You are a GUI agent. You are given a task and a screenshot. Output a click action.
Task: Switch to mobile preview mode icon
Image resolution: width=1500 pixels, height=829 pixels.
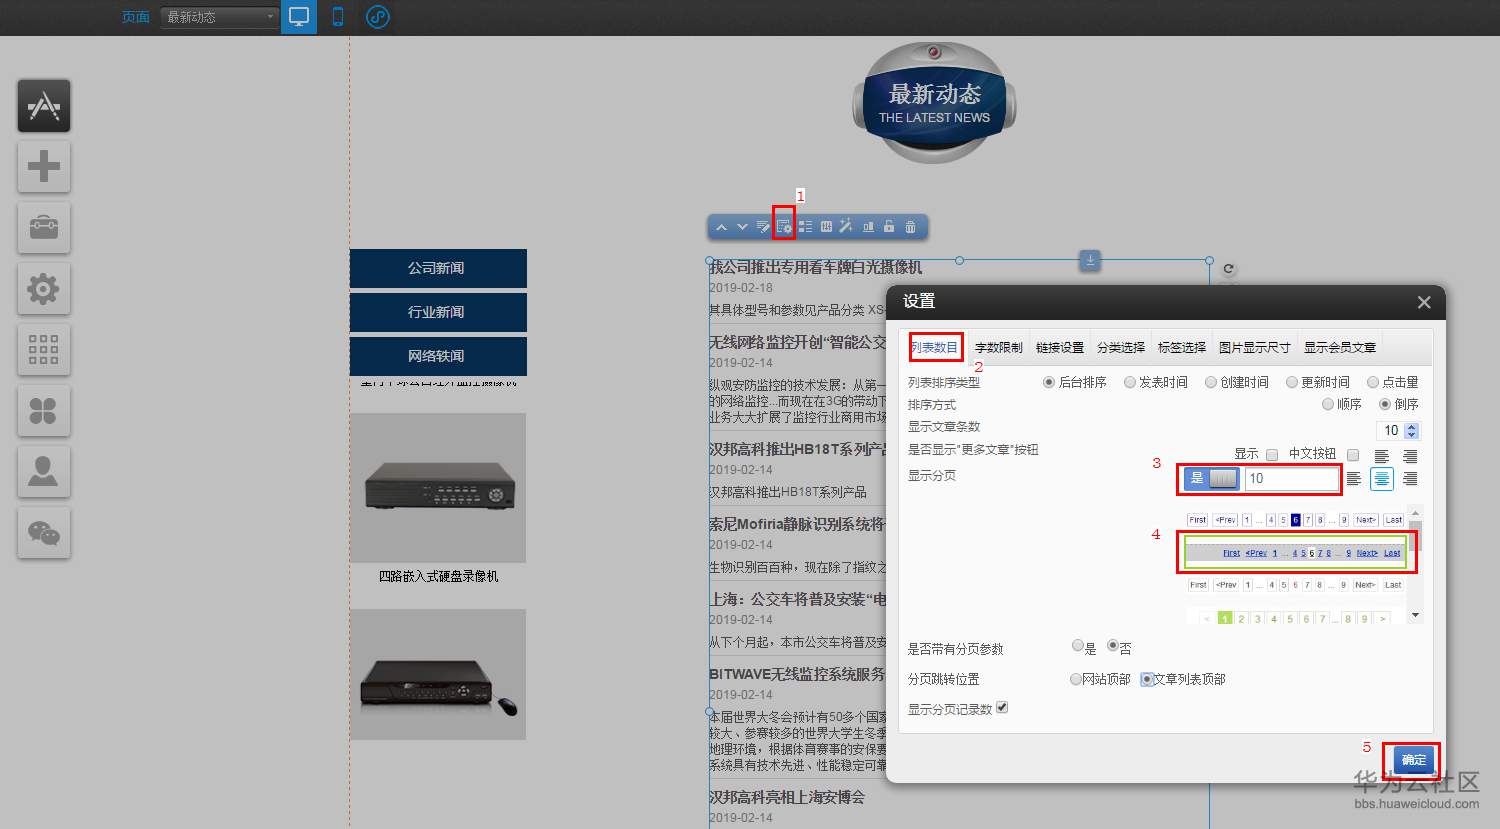337,16
